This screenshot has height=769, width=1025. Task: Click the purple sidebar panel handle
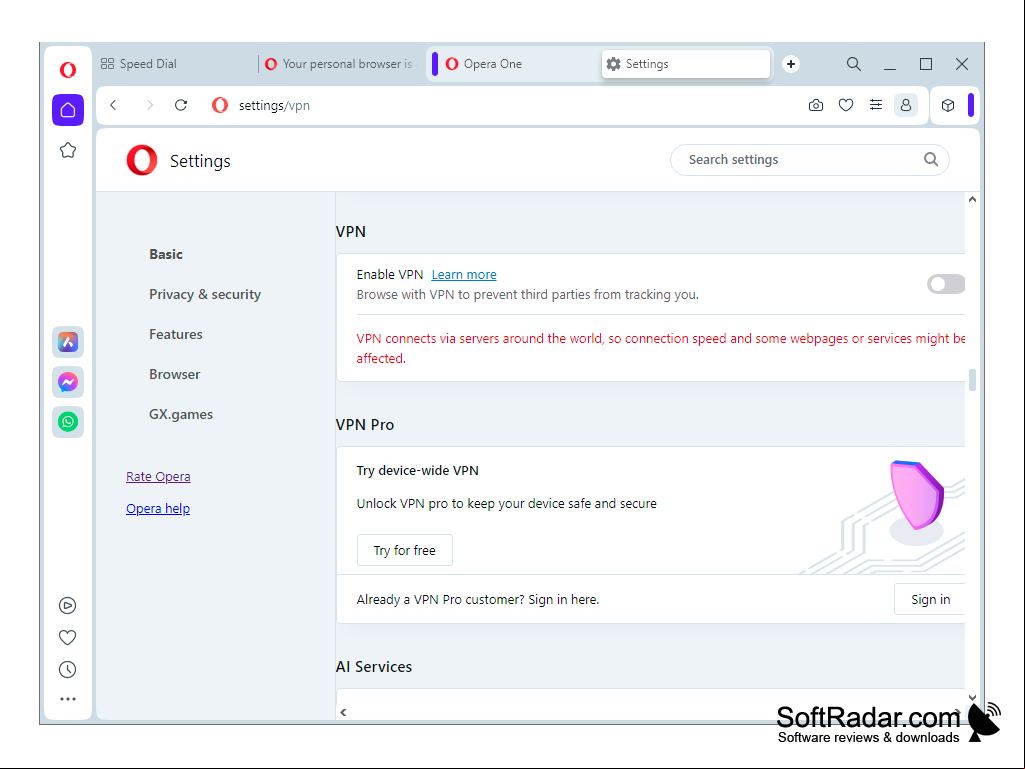[x=971, y=105]
